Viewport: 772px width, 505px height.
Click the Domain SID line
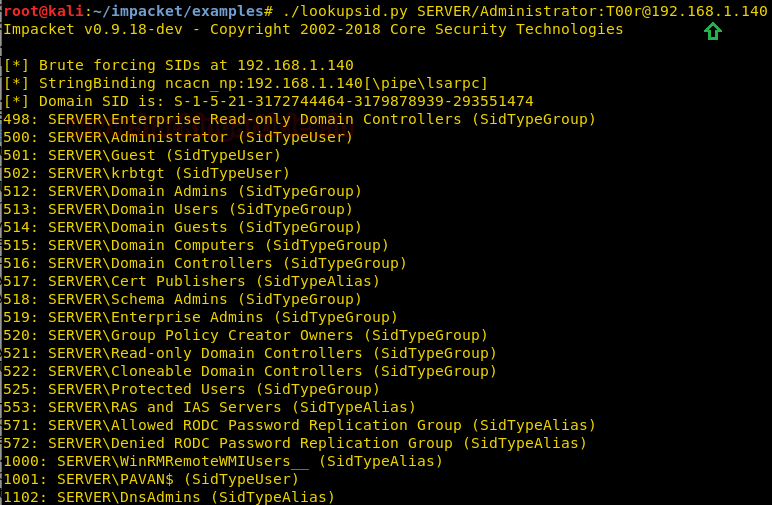coord(269,101)
